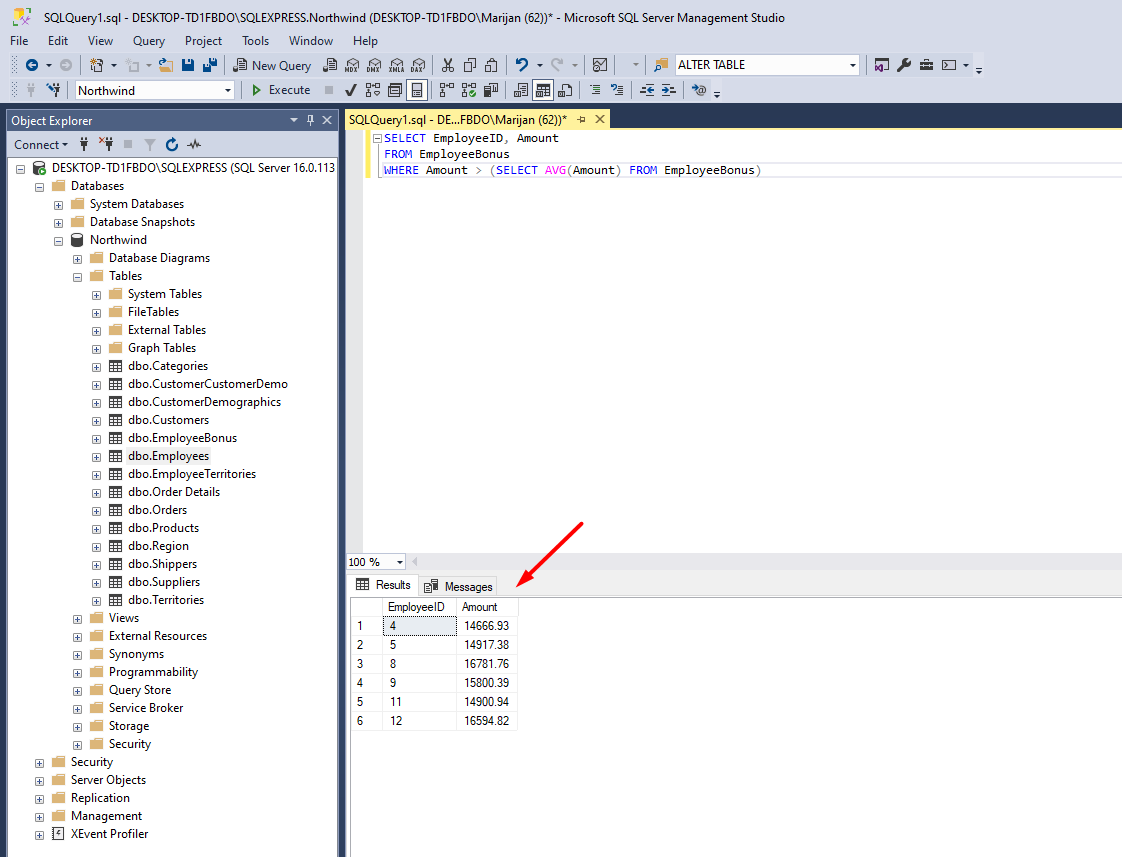Open the Activity Monitor icon
The height and width of the screenshot is (857, 1122).
click(x=600, y=65)
